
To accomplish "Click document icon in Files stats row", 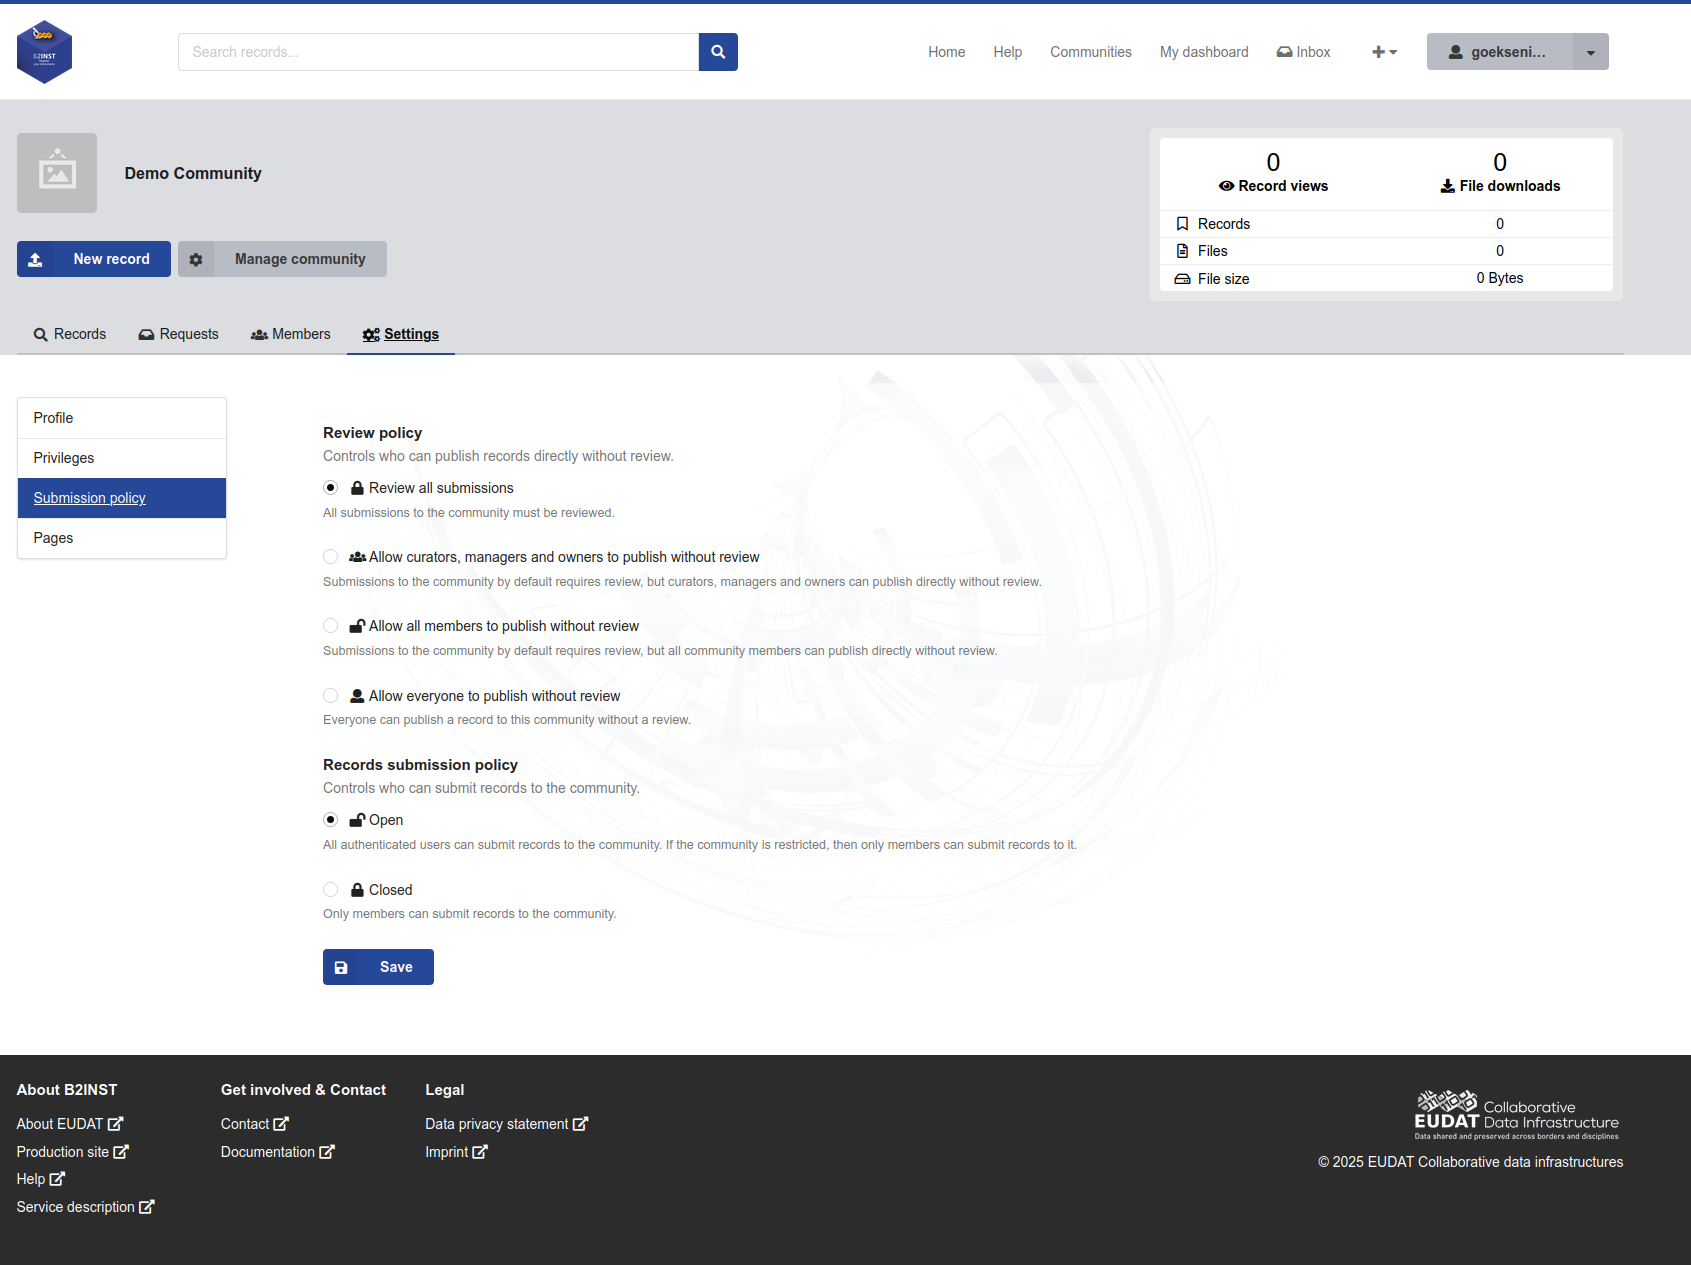I will tap(1182, 251).
